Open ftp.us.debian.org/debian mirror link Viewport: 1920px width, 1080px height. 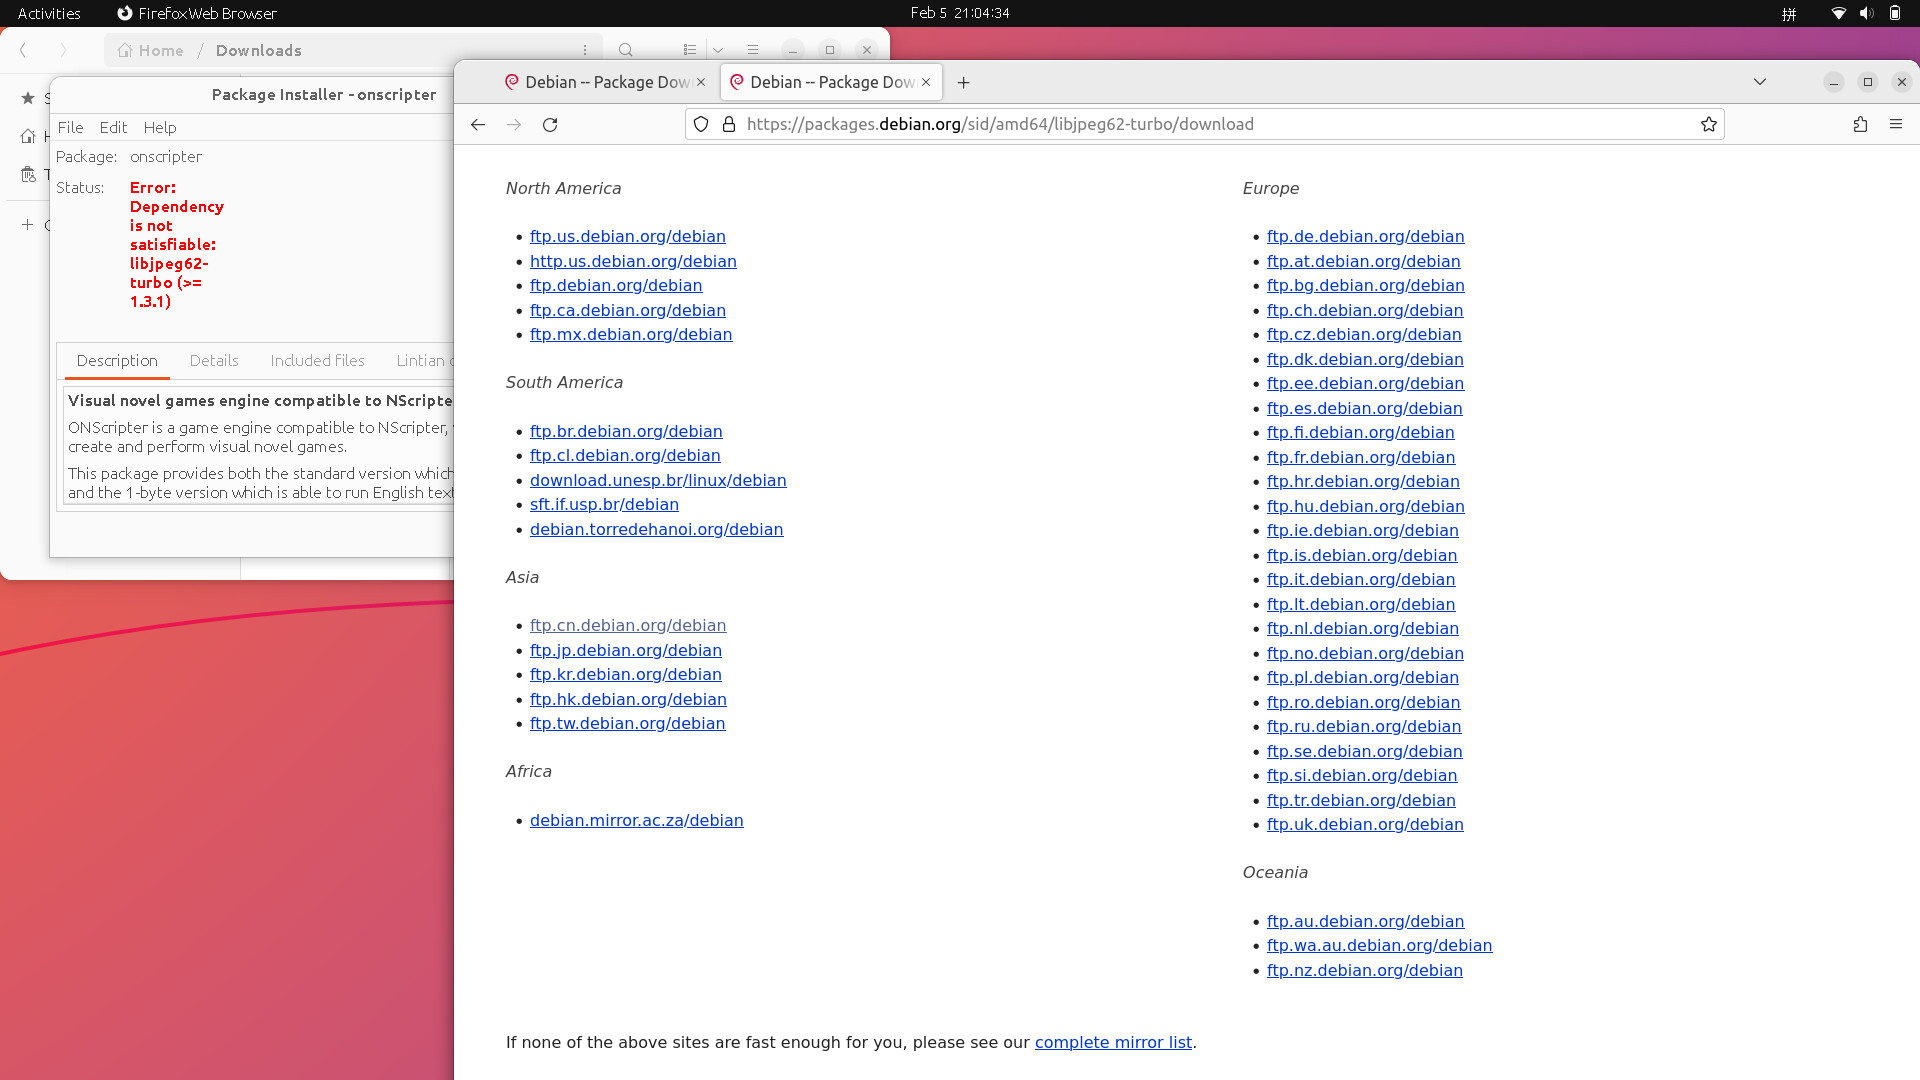coord(628,236)
